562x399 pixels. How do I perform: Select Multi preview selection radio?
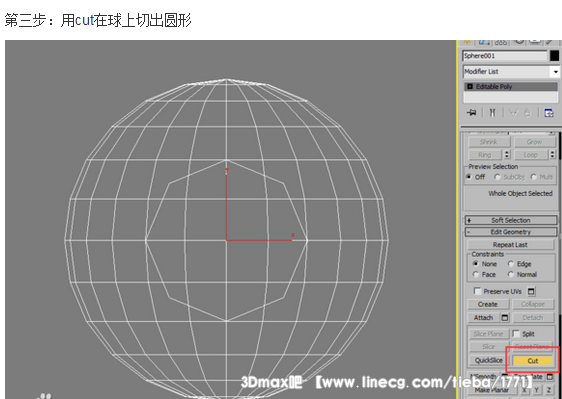point(534,177)
